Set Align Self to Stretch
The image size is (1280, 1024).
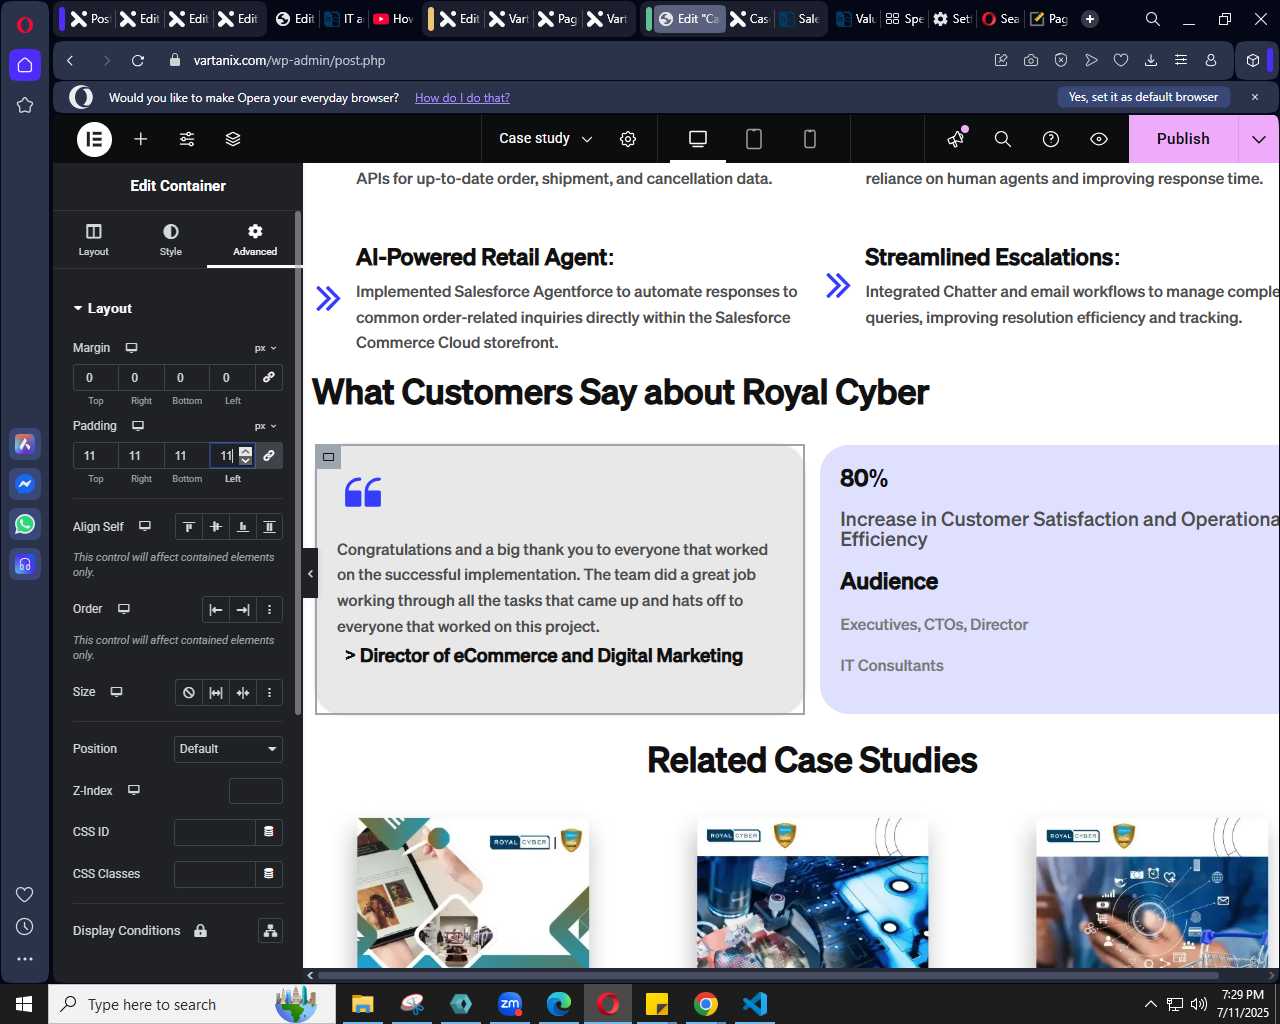pos(269,527)
